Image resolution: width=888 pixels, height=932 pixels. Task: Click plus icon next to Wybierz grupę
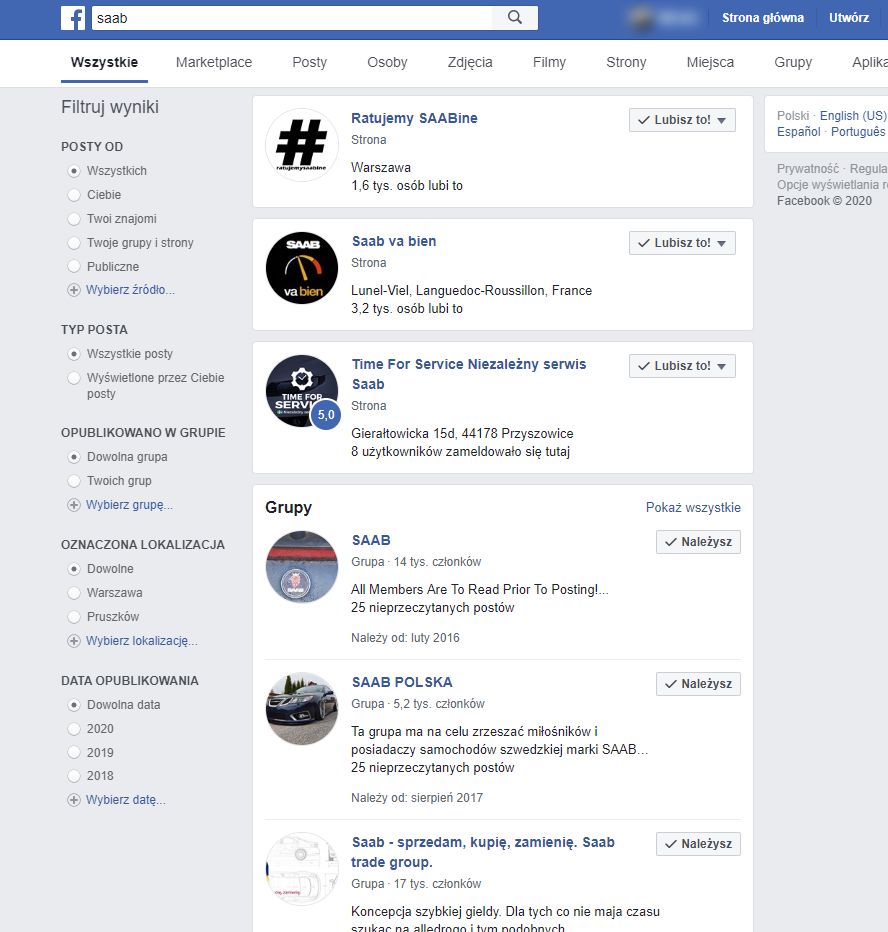[74, 505]
